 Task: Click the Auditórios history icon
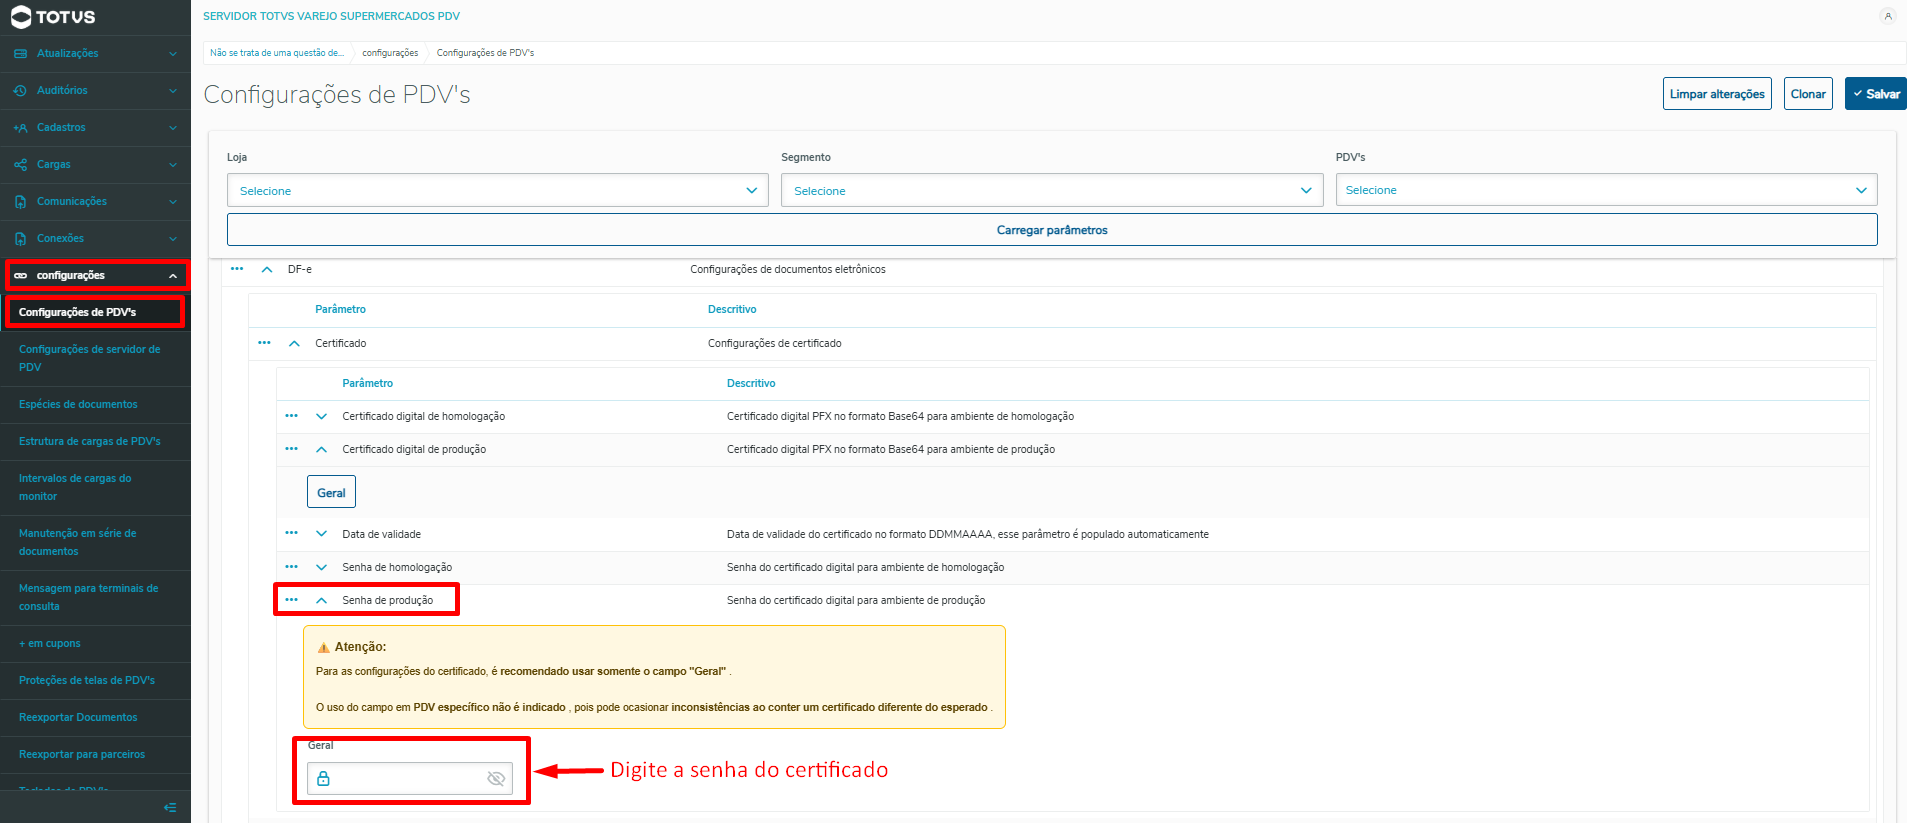pyautogui.click(x=20, y=91)
